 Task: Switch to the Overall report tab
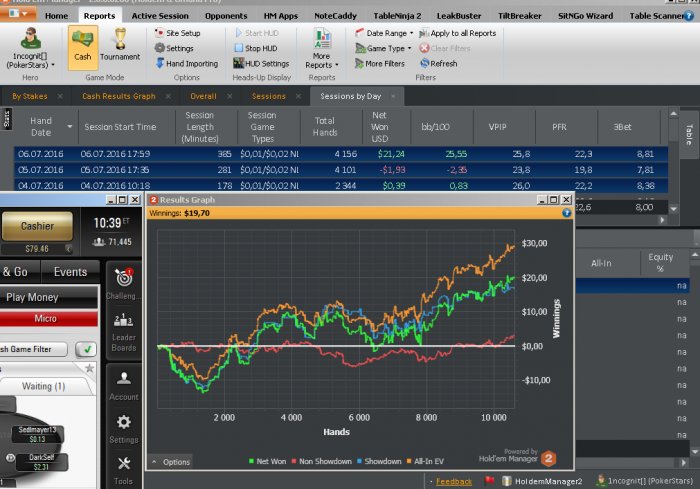[203, 96]
